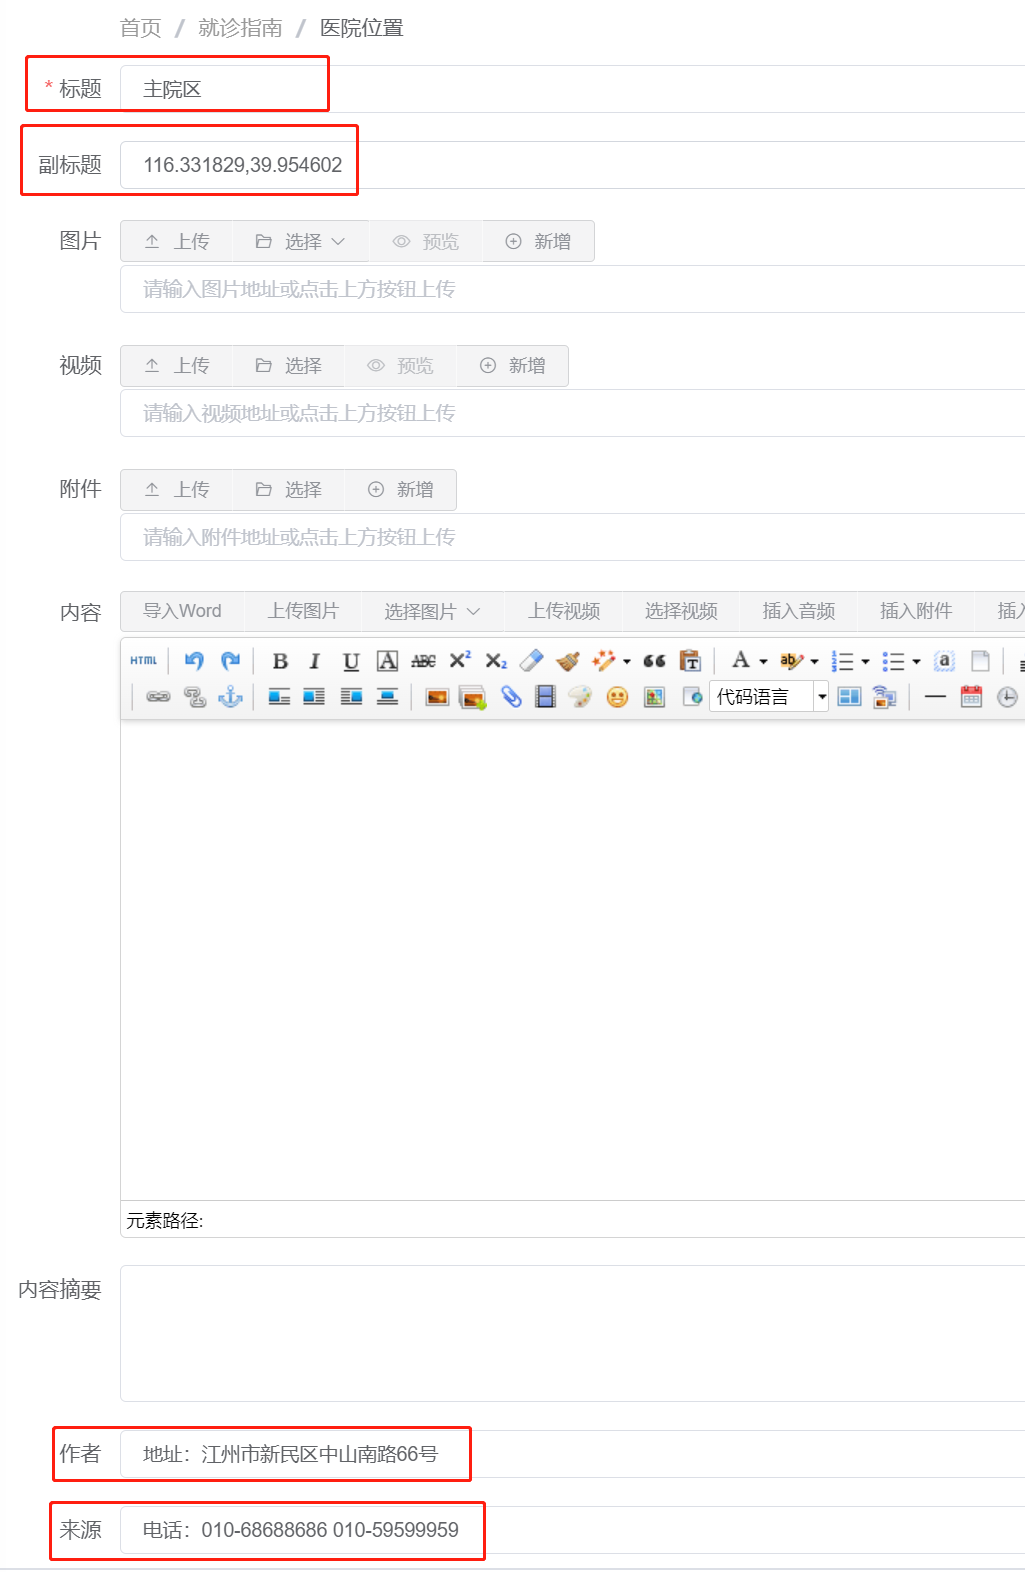Focus the 内容摘要 text area
The width and height of the screenshot is (1025, 1572).
pyautogui.click(x=572, y=1334)
